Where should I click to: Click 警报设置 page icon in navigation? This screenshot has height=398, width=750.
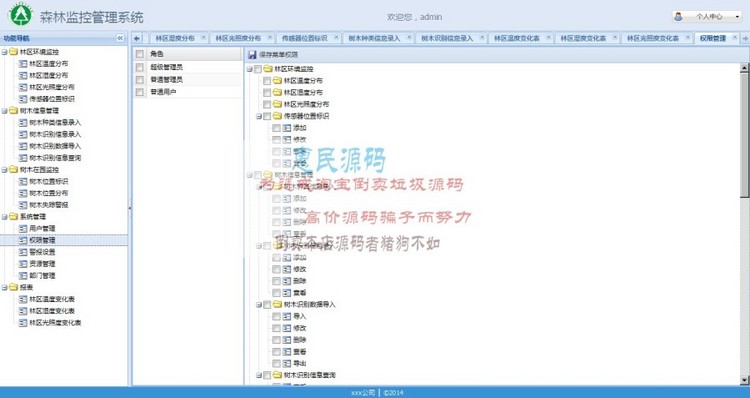[x=22, y=252]
